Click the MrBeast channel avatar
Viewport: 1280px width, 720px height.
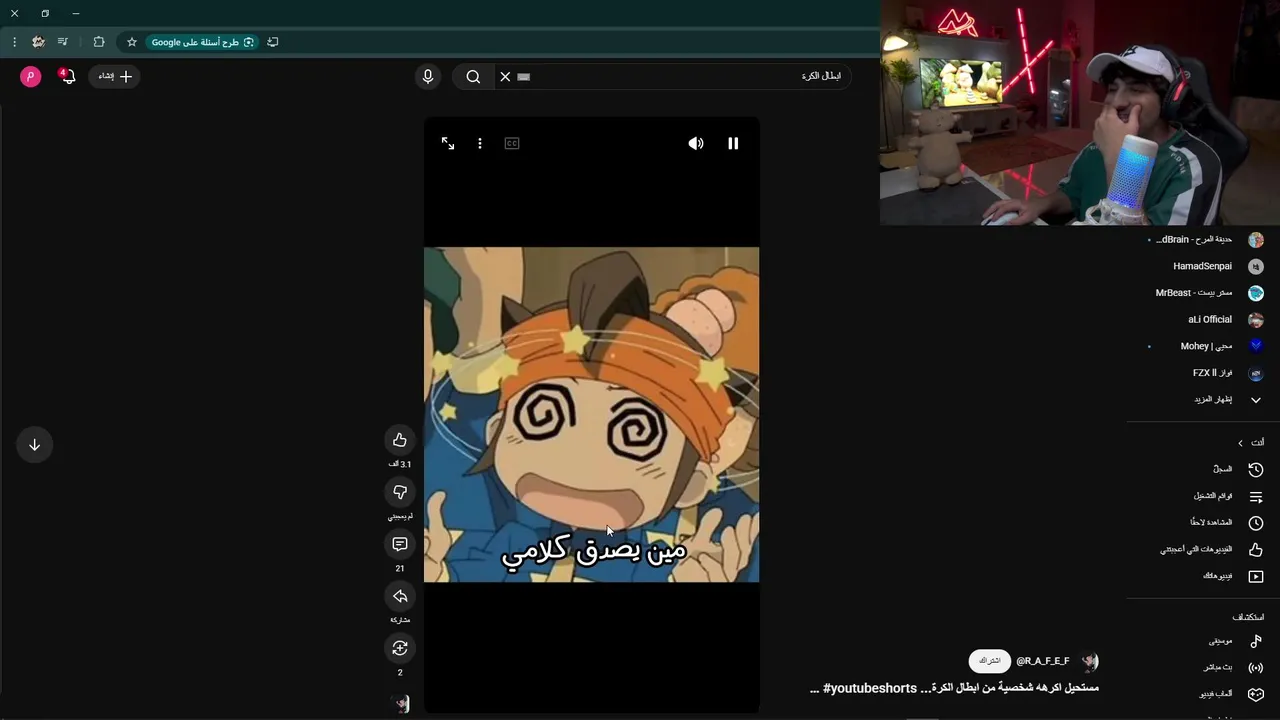[1256, 293]
